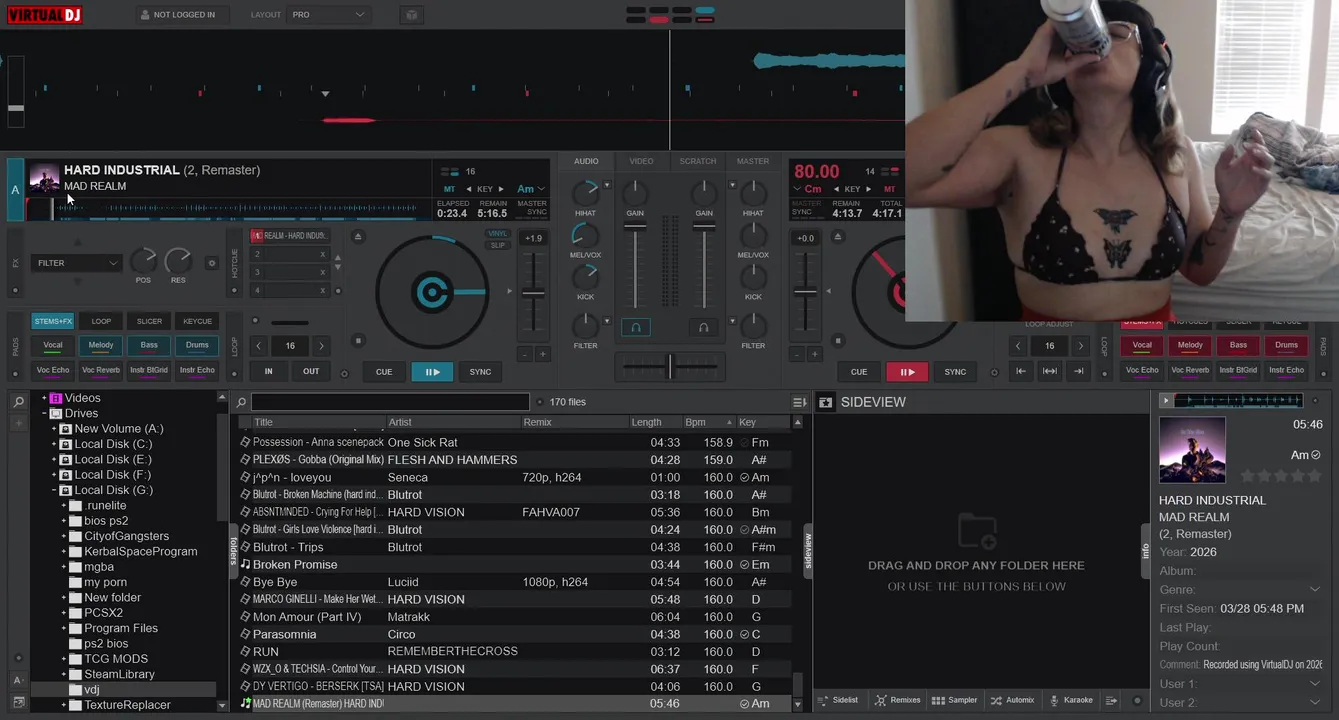Click the crossfader slider
1339x720 pixels.
670,366
